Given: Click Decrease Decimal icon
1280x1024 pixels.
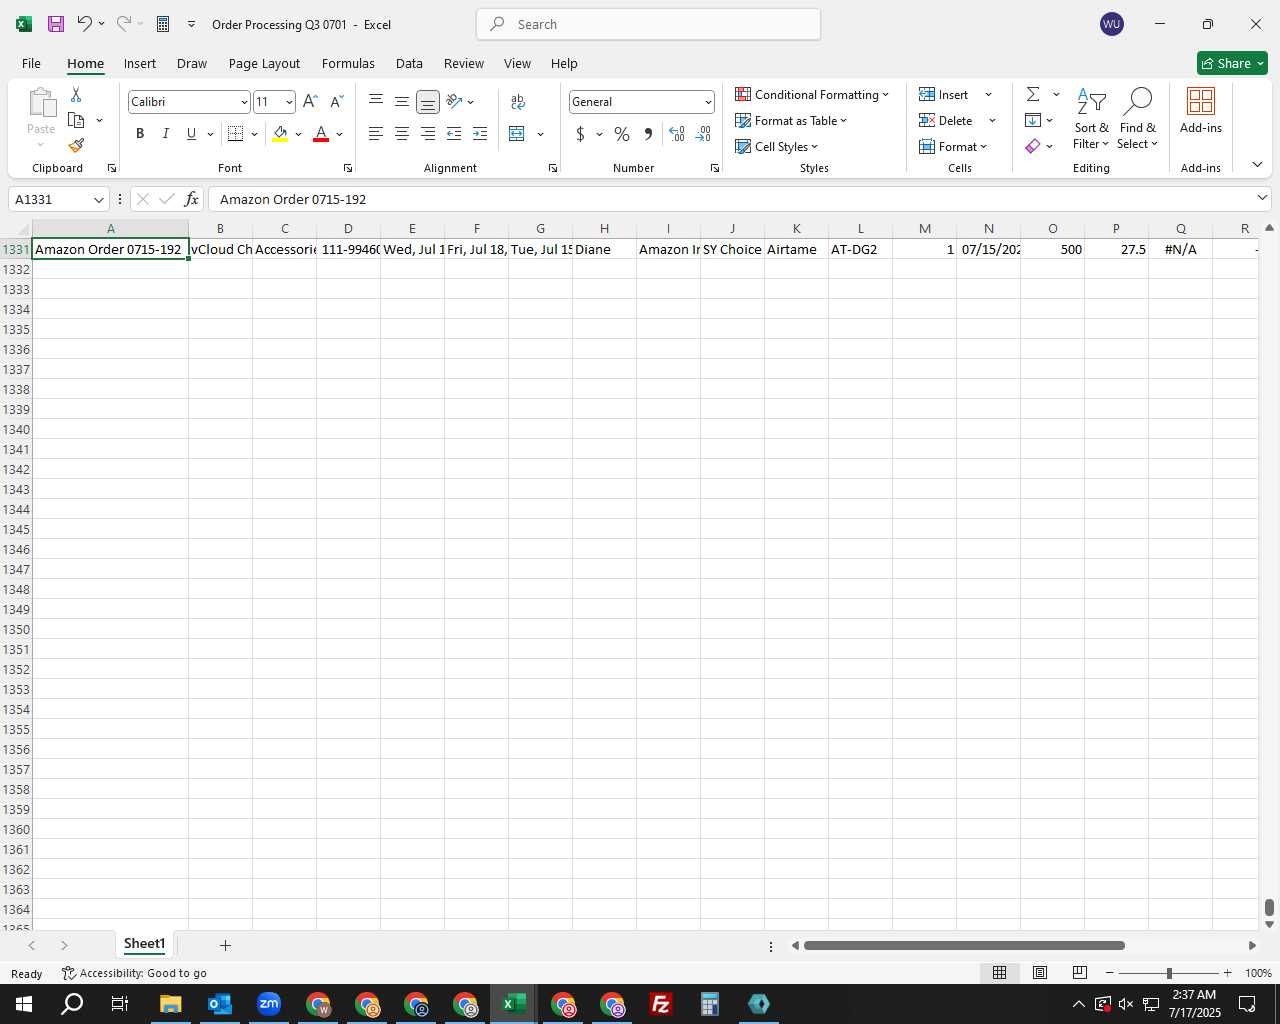Looking at the screenshot, I should click(x=703, y=134).
